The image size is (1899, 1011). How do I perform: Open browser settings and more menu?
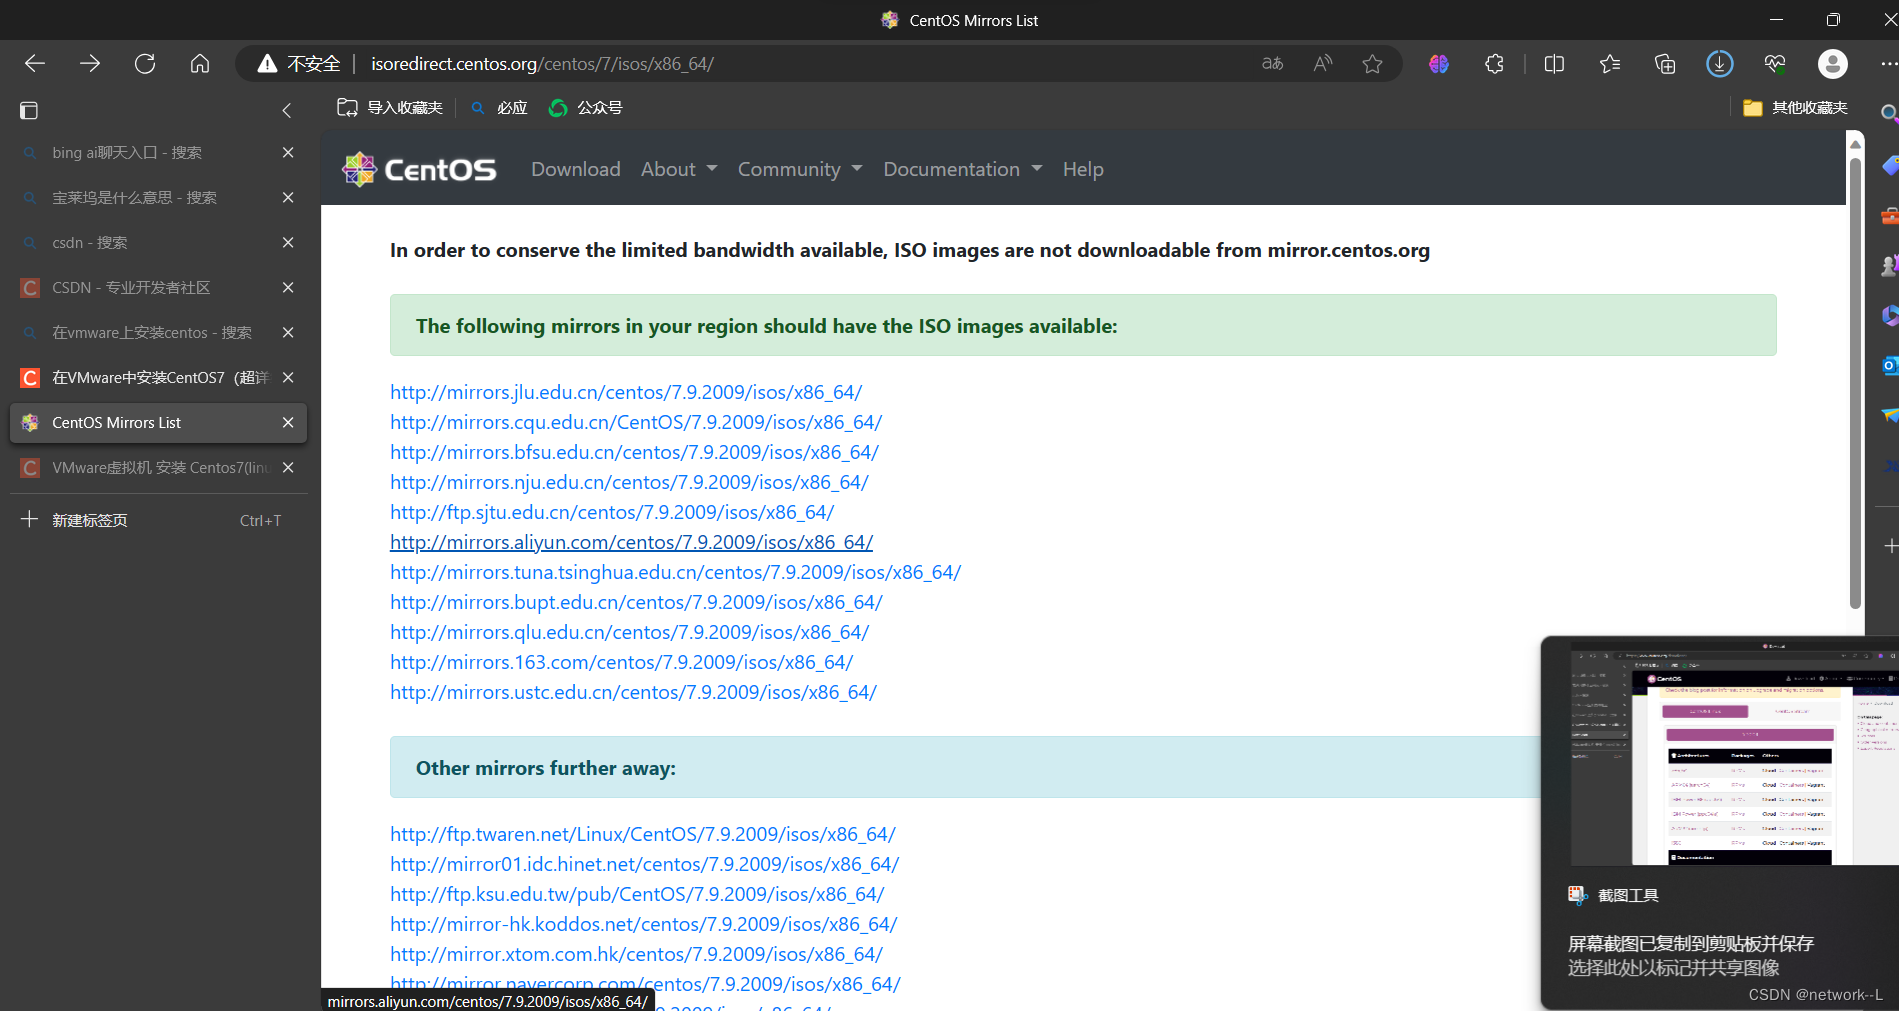1887,64
